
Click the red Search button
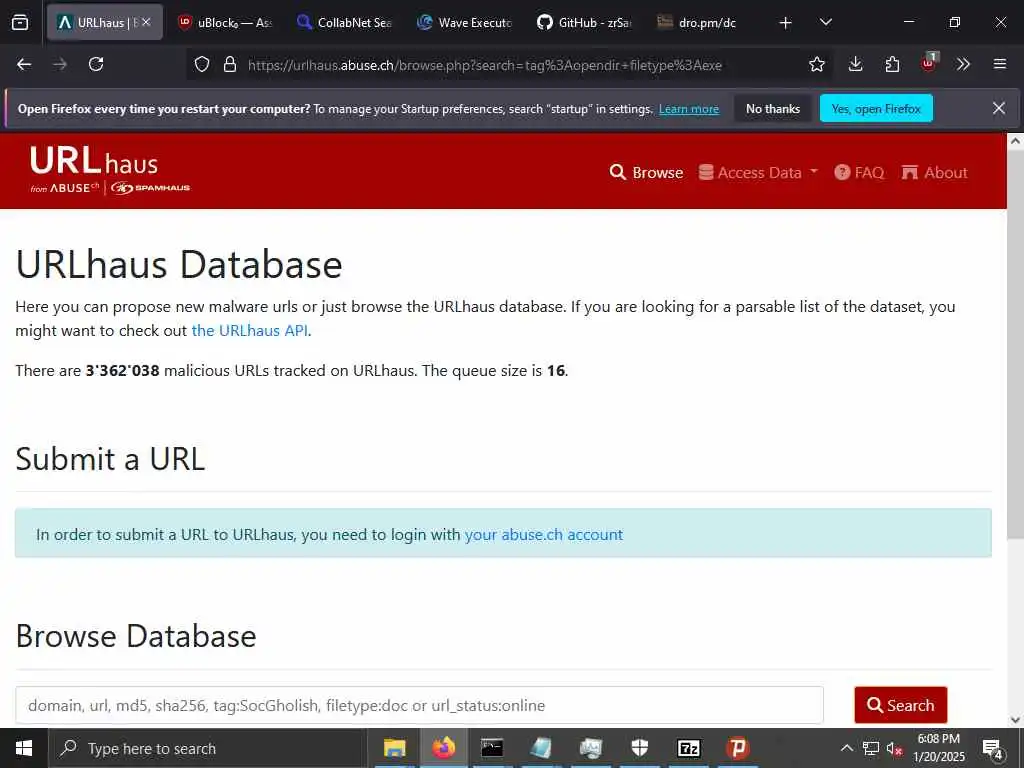tap(901, 705)
